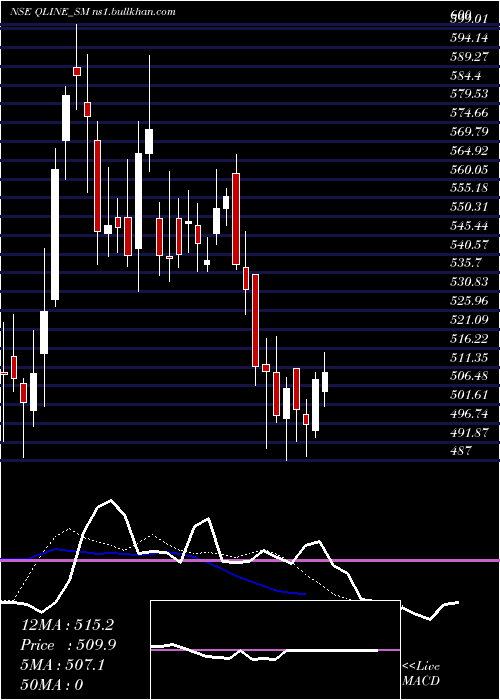Click the 540.57 price axis label
Screen dimensions: 500x700
click(x=469, y=244)
